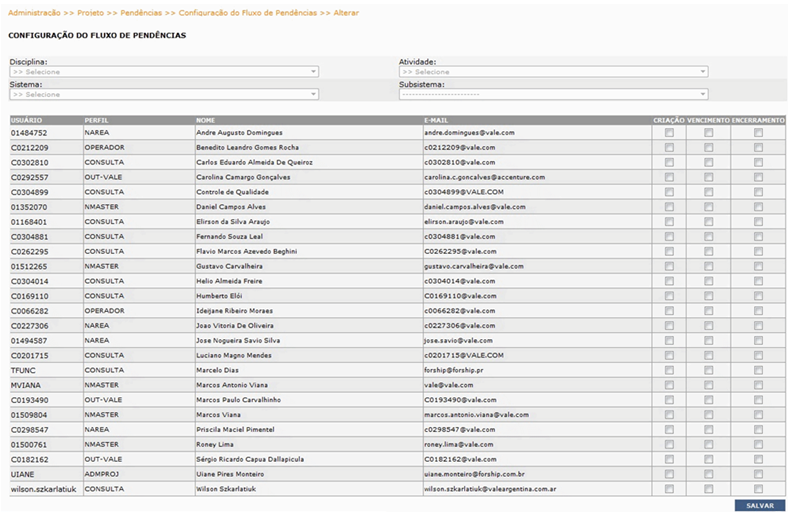This screenshot has height=515, width=792.
Task: Open the Atividade dropdown
Action: coord(553,72)
